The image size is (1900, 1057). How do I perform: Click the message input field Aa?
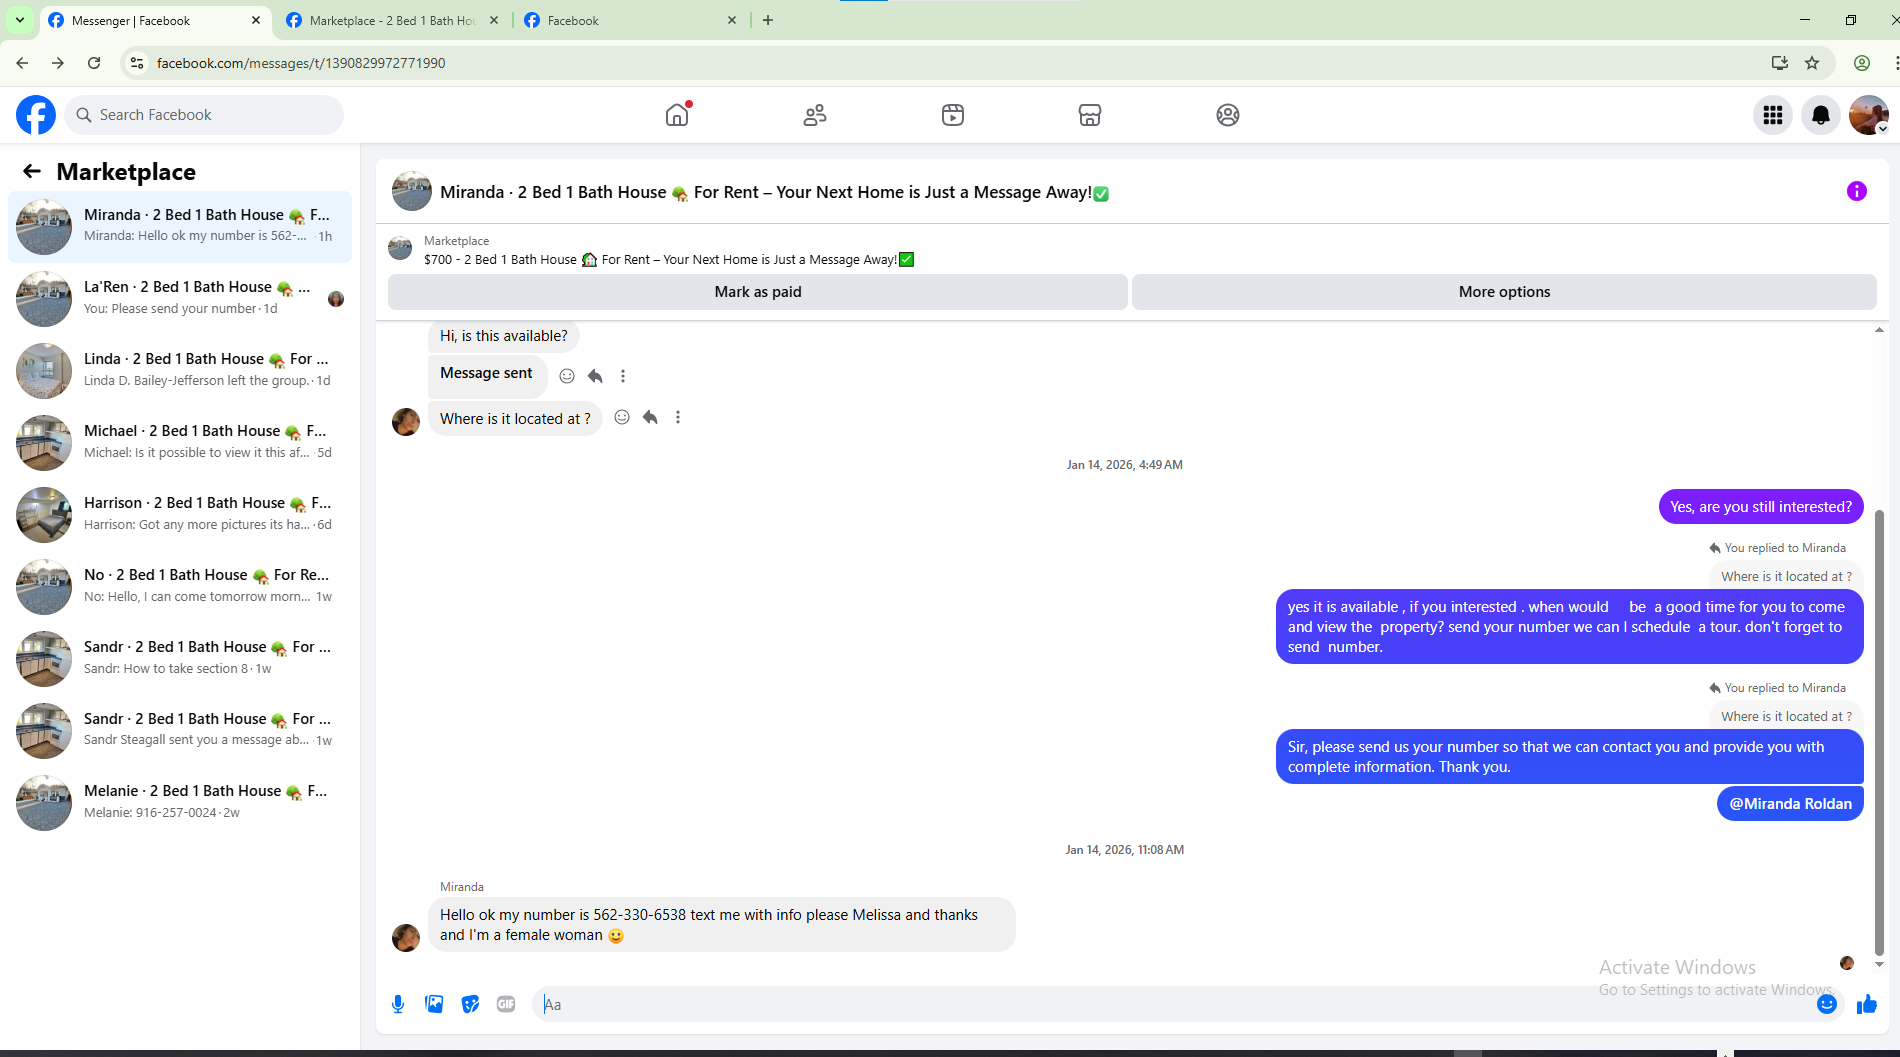point(1170,1004)
